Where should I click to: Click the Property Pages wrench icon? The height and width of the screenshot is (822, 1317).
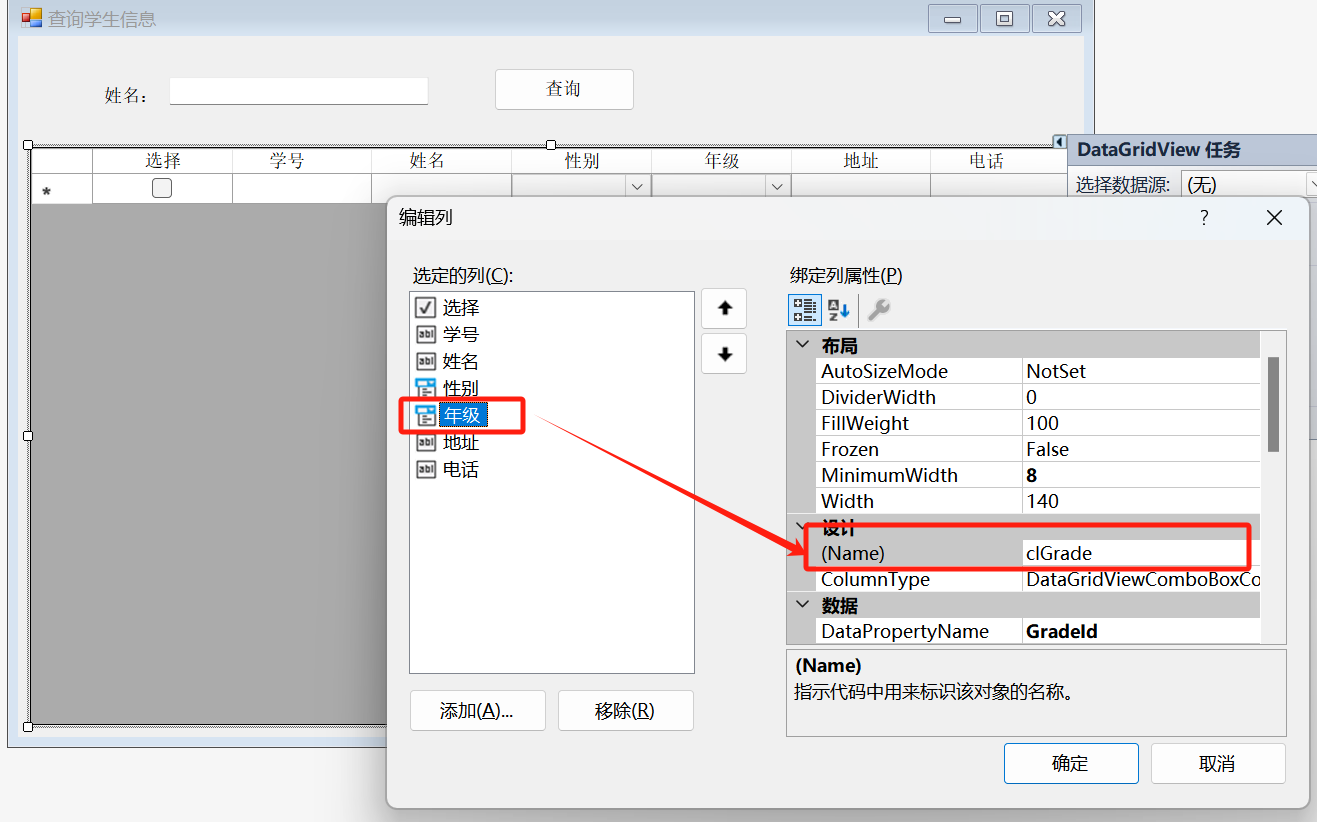point(878,310)
